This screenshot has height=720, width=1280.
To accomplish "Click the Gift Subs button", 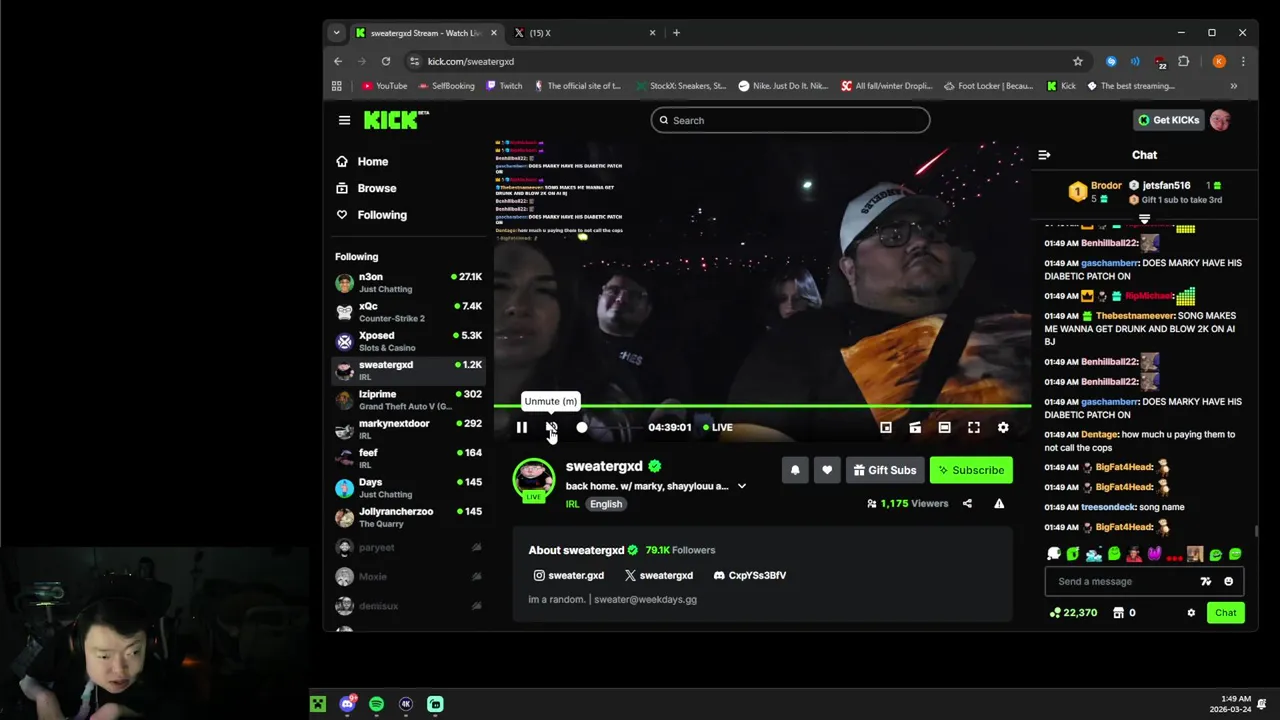I will pyautogui.click(x=885, y=470).
